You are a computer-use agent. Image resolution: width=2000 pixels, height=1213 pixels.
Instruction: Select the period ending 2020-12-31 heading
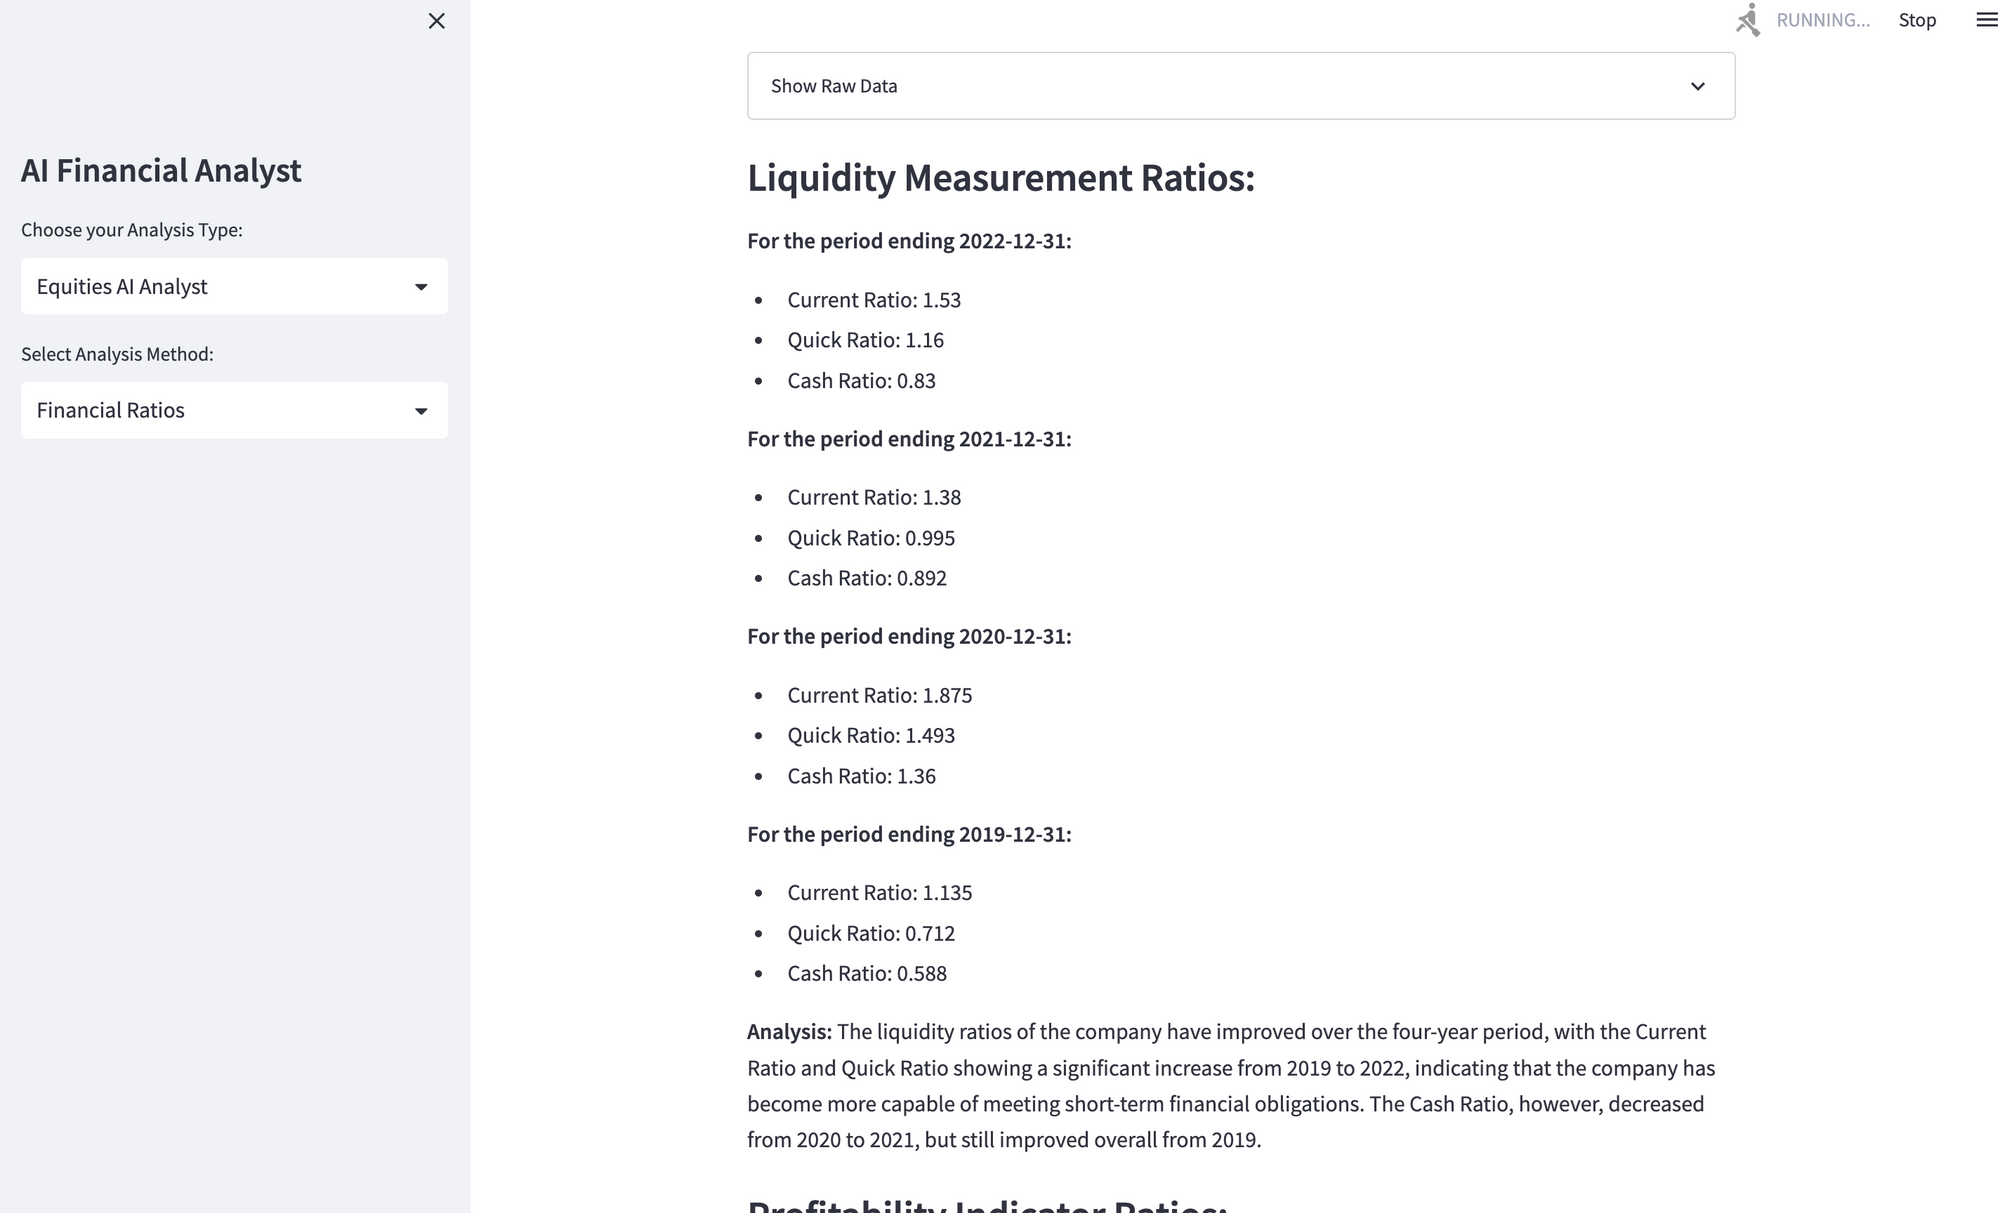[x=909, y=636]
